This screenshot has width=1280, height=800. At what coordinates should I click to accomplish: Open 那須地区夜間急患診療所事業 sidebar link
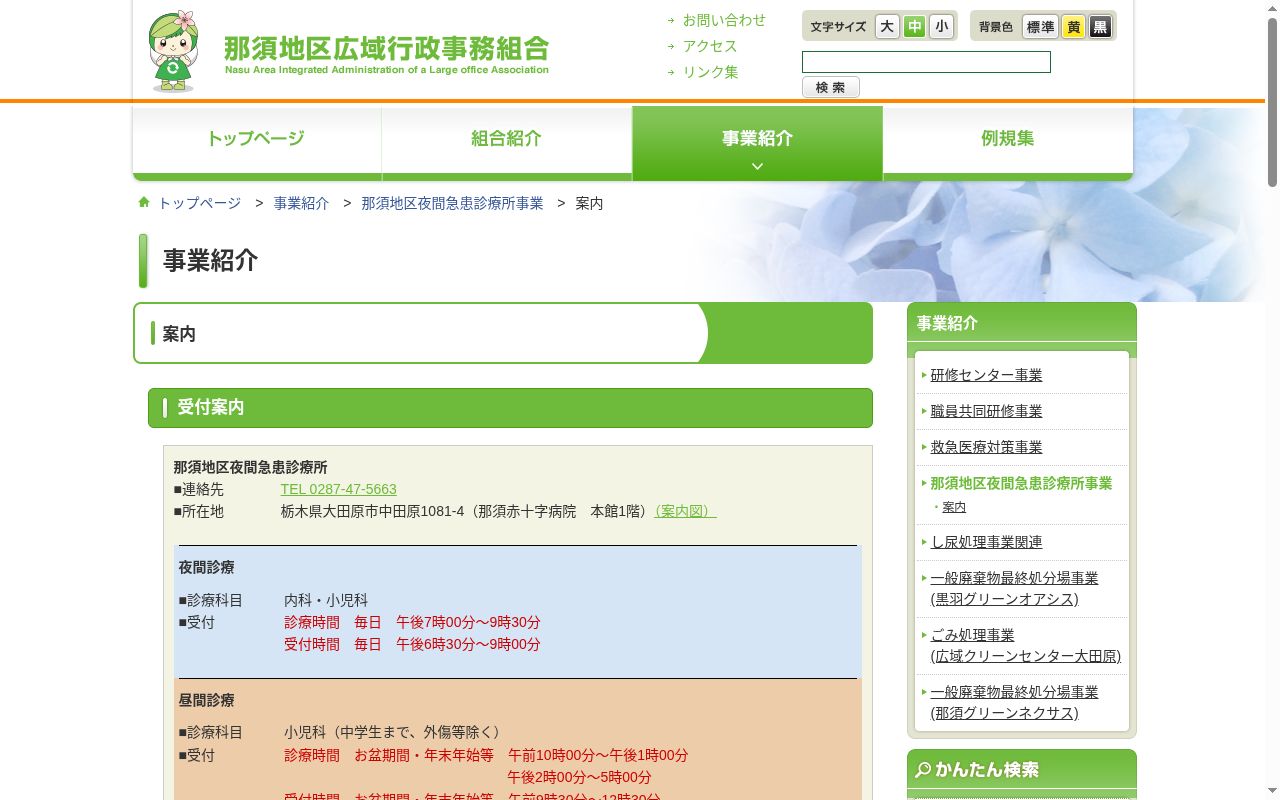(1021, 483)
